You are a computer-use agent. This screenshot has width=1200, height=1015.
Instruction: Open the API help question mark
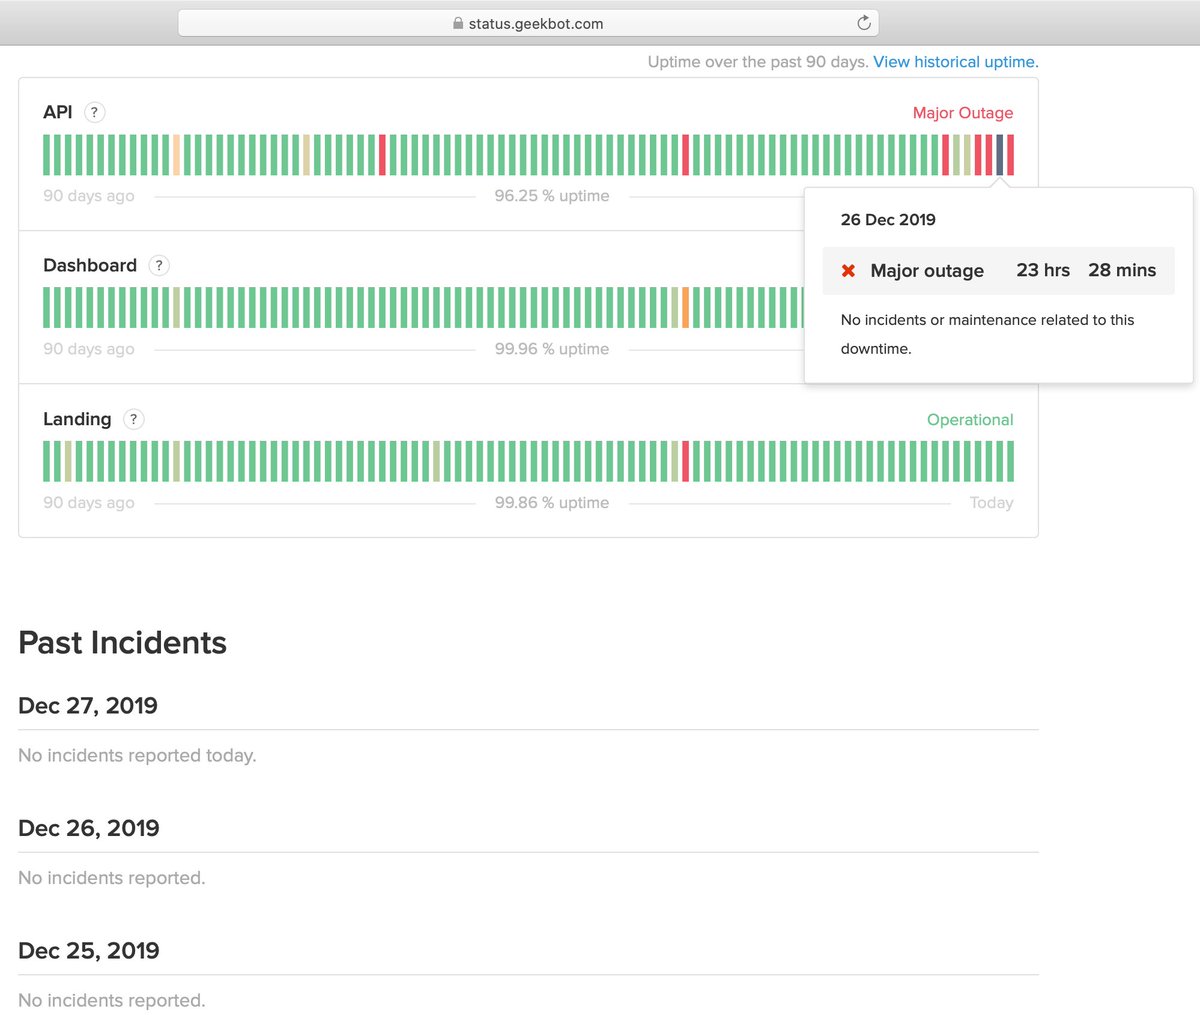pyautogui.click(x=94, y=112)
